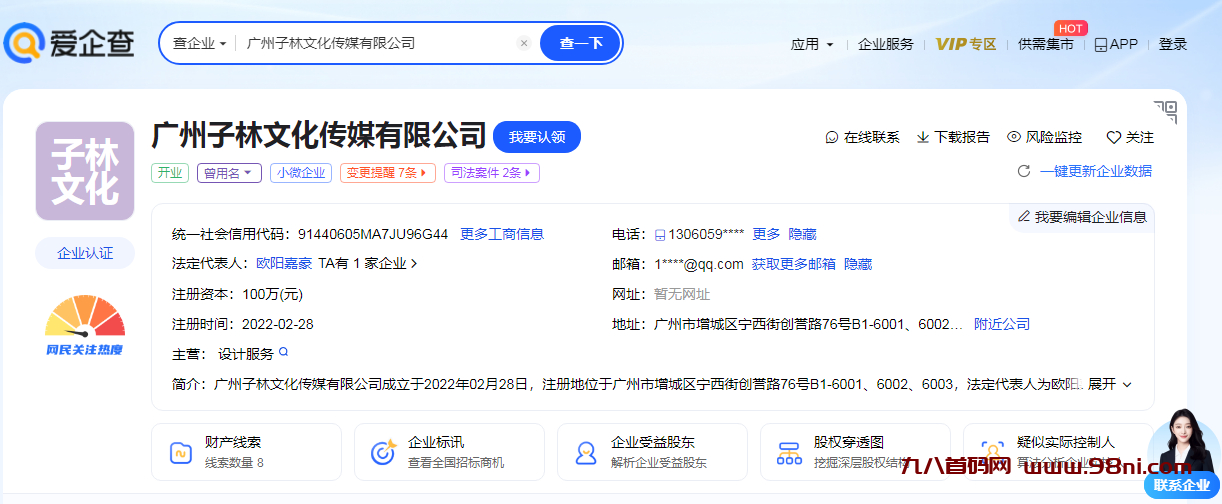Click the search magnifier icon beside 设计服务

pyautogui.click(x=284, y=353)
